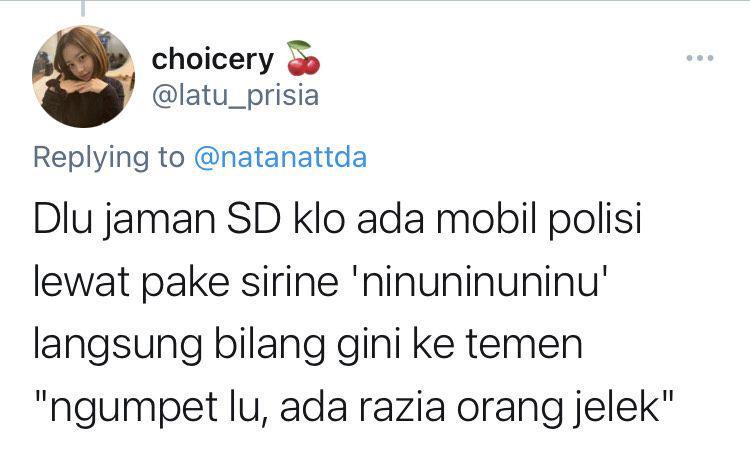This screenshot has height=476, width=750.
Task: Open the @natanattda mention link
Action: [280, 157]
